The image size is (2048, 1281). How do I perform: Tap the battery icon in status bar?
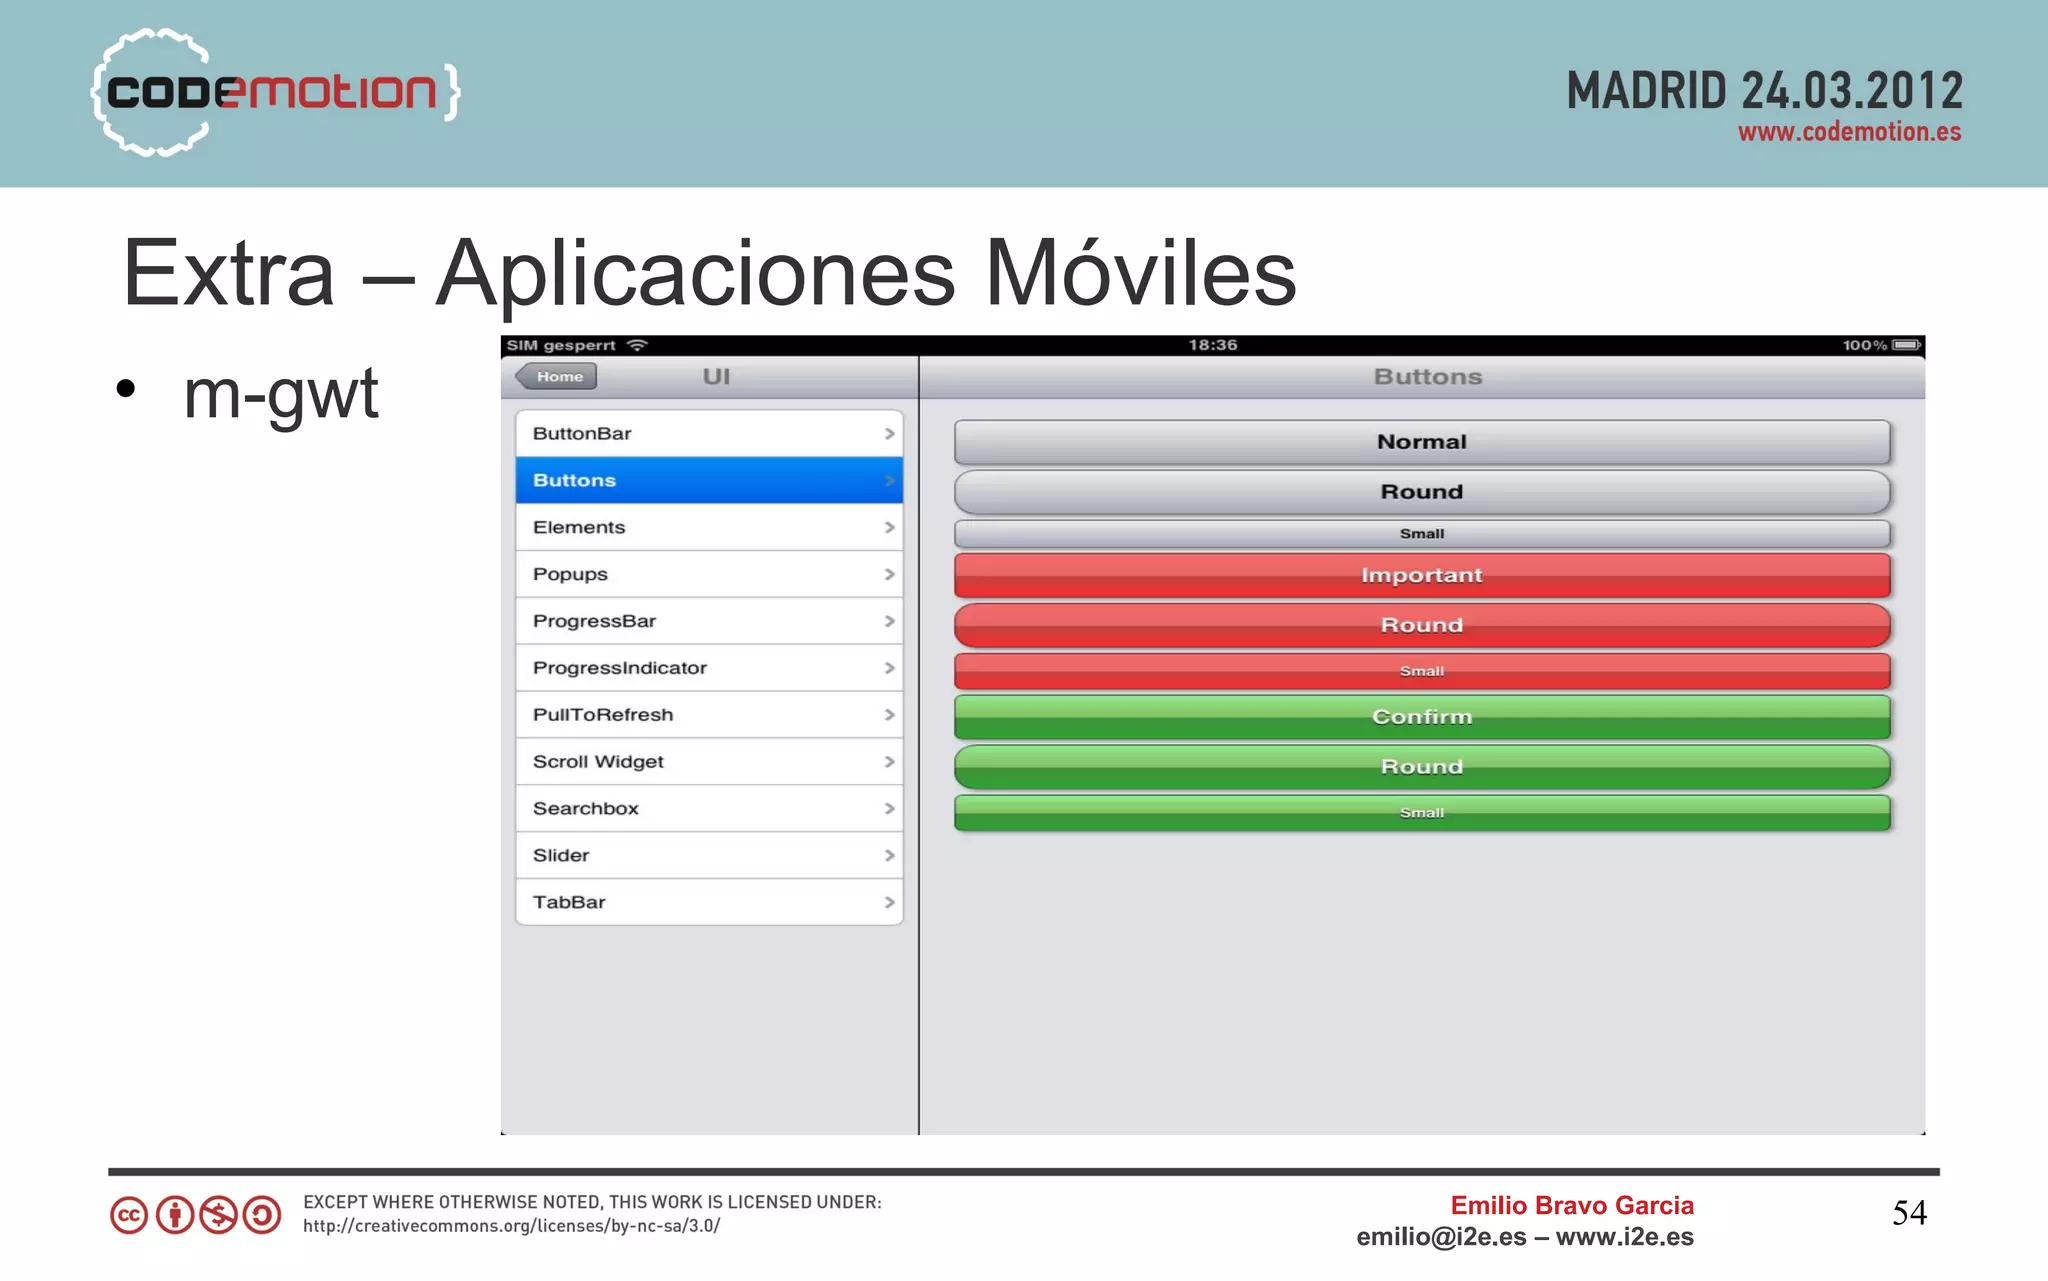[x=1906, y=345]
